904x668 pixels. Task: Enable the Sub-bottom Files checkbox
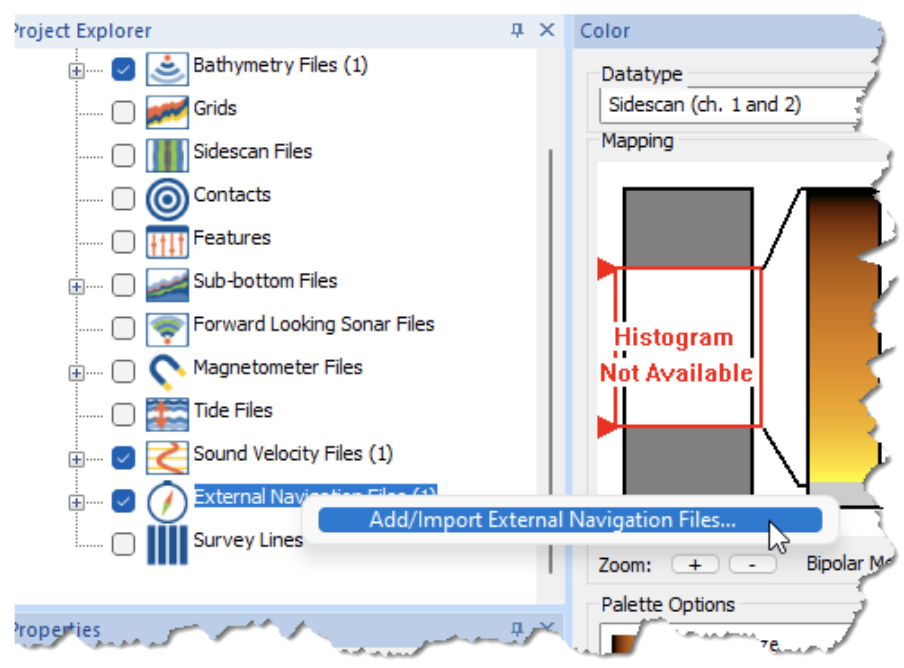[x=123, y=285]
